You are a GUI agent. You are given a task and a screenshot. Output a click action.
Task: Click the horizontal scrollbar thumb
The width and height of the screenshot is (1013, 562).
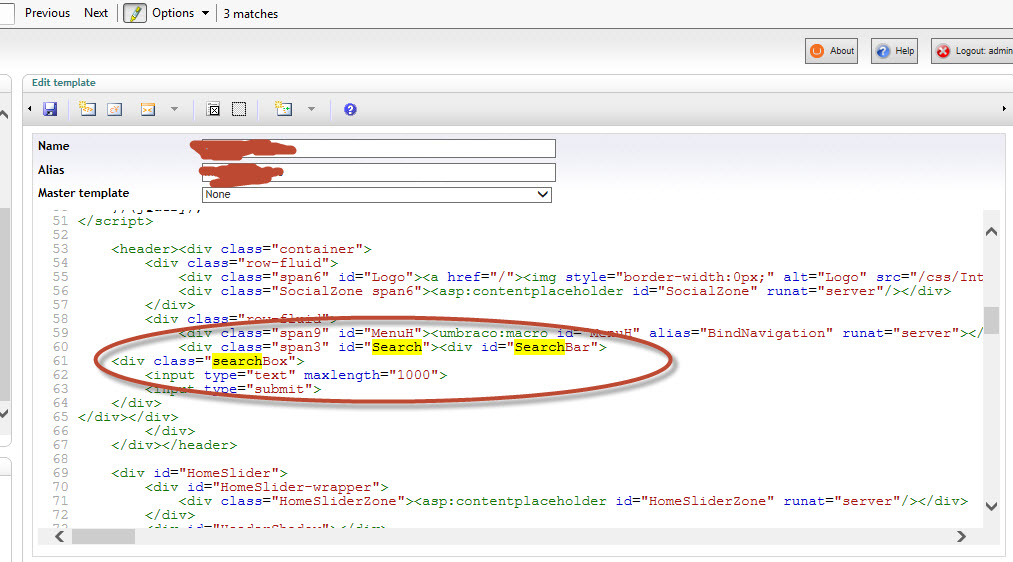click(103, 536)
